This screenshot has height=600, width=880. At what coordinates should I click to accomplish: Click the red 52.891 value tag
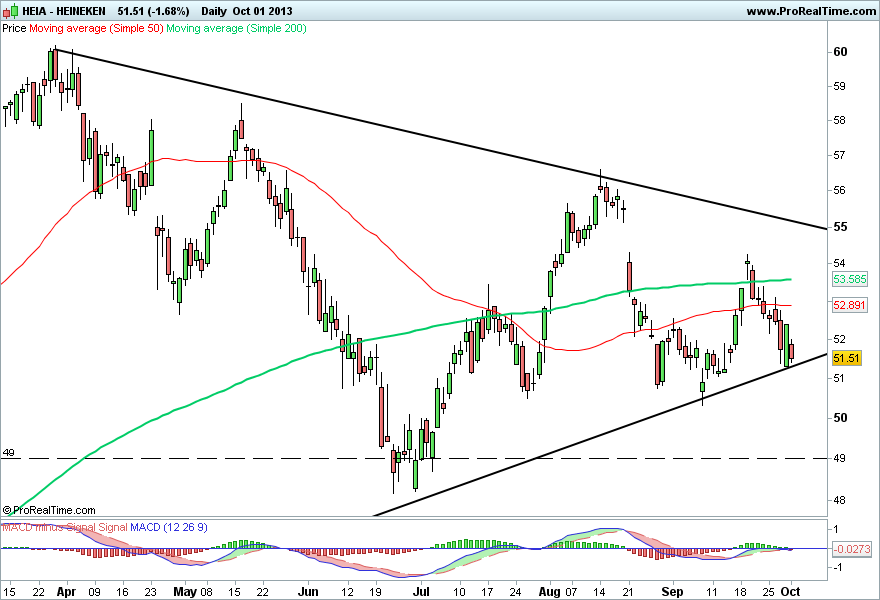[850, 305]
